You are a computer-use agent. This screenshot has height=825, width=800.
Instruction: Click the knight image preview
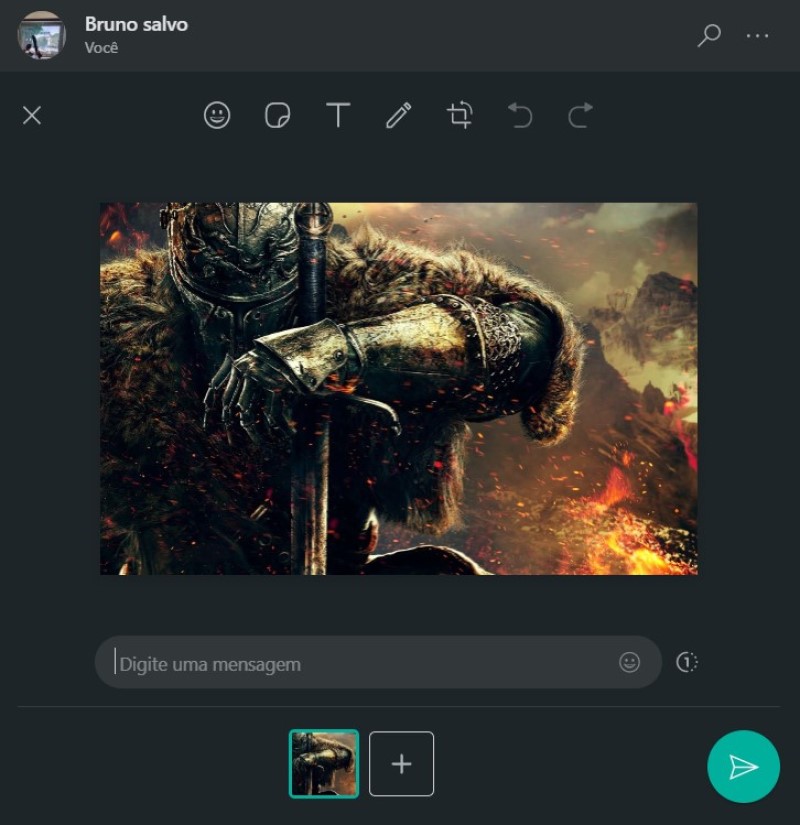[x=399, y=388]
